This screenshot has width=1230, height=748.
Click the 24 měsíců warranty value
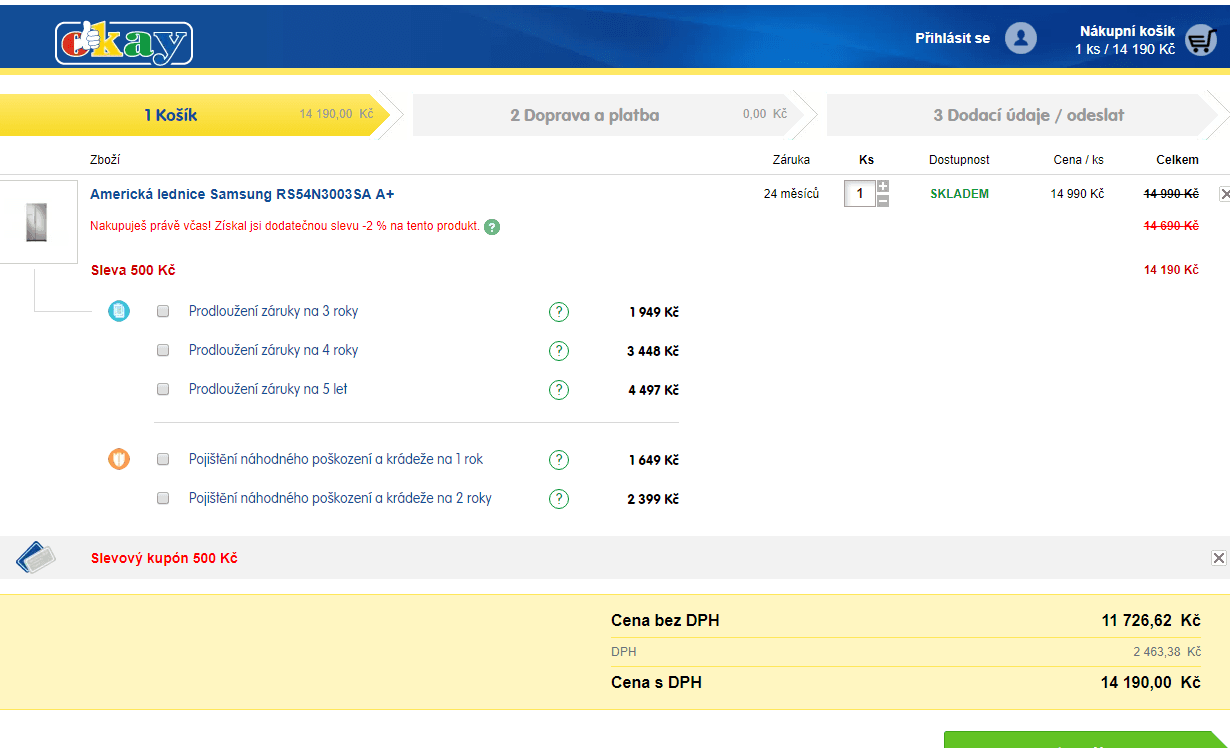[791, 194]
